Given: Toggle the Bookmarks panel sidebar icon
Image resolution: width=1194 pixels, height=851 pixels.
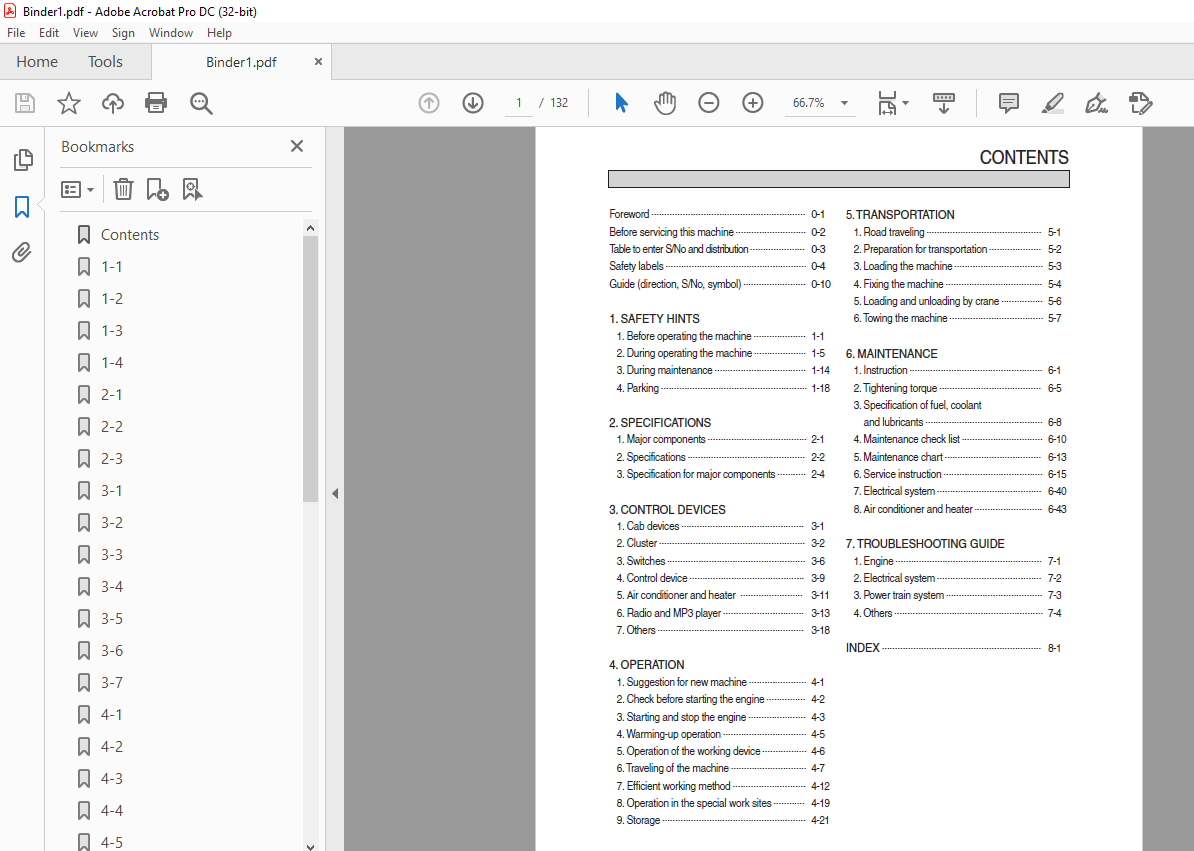Looking at the screenshot, I should pos(22,207).
